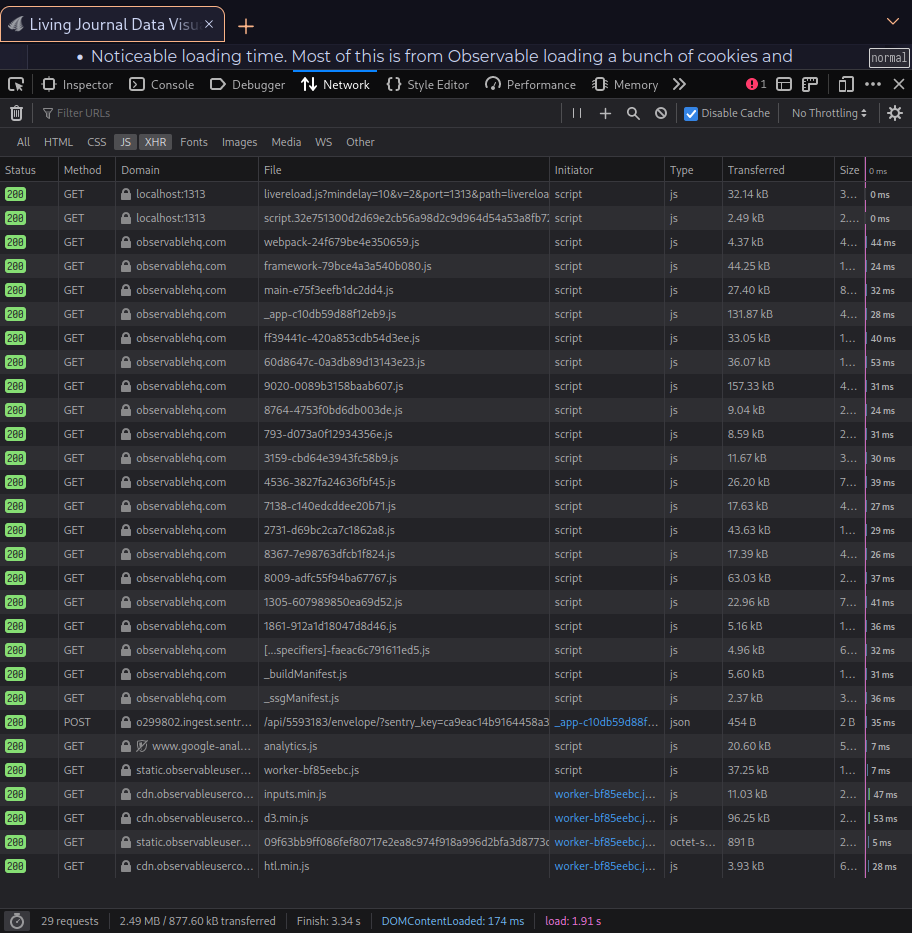Filter requests by All
Viewport: 912px width, 933px height.
[23, 142]
